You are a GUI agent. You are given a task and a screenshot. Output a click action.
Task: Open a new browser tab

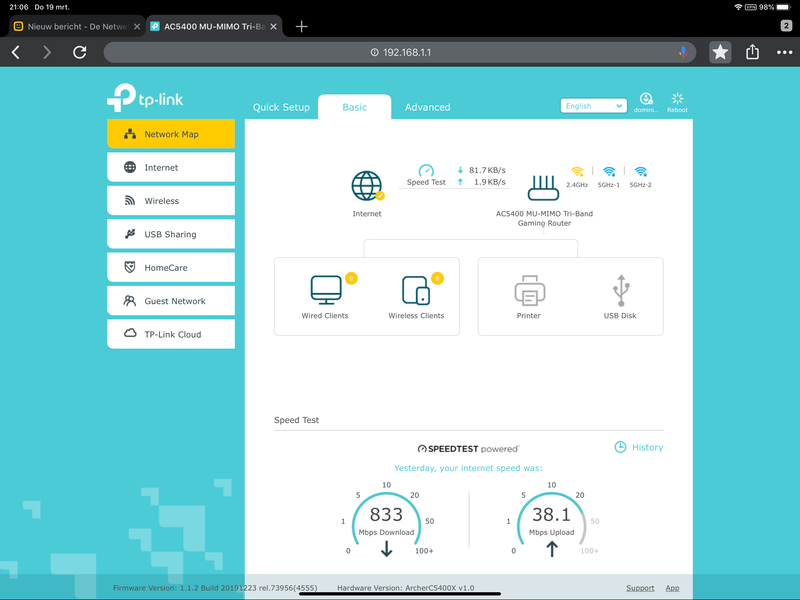[302, 27]
